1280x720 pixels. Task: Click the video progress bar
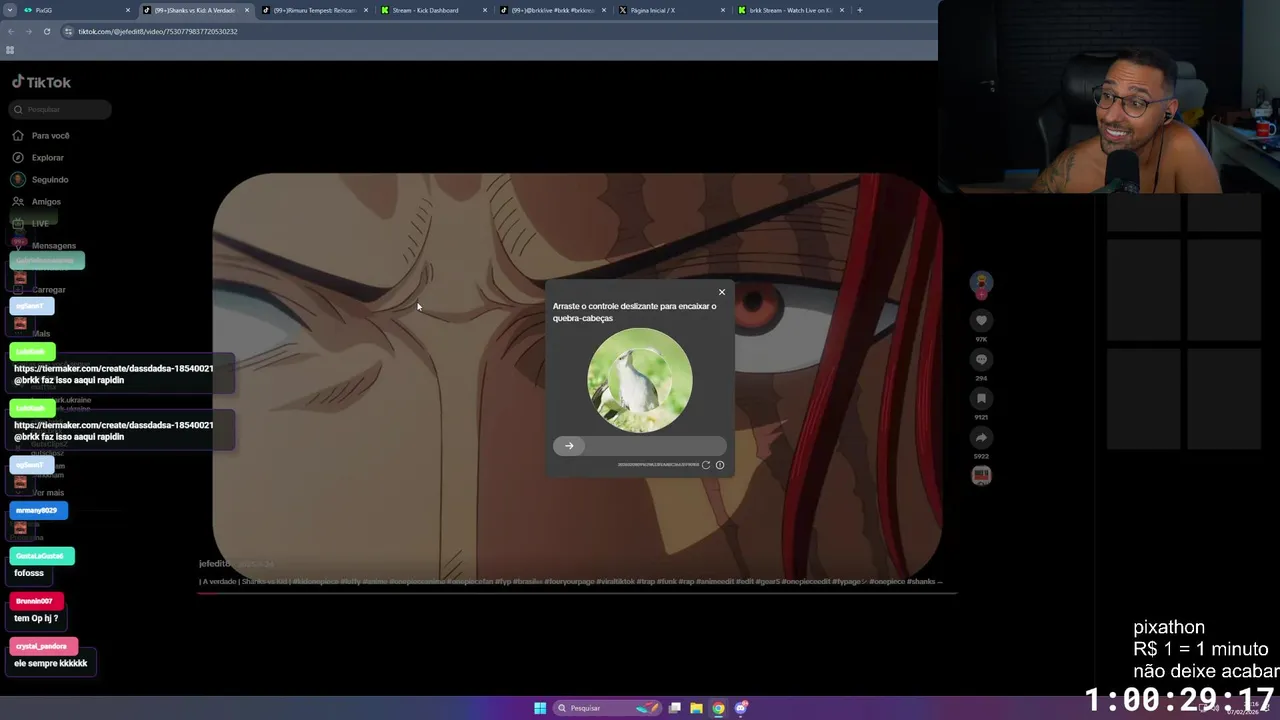[x=577, y=593]
